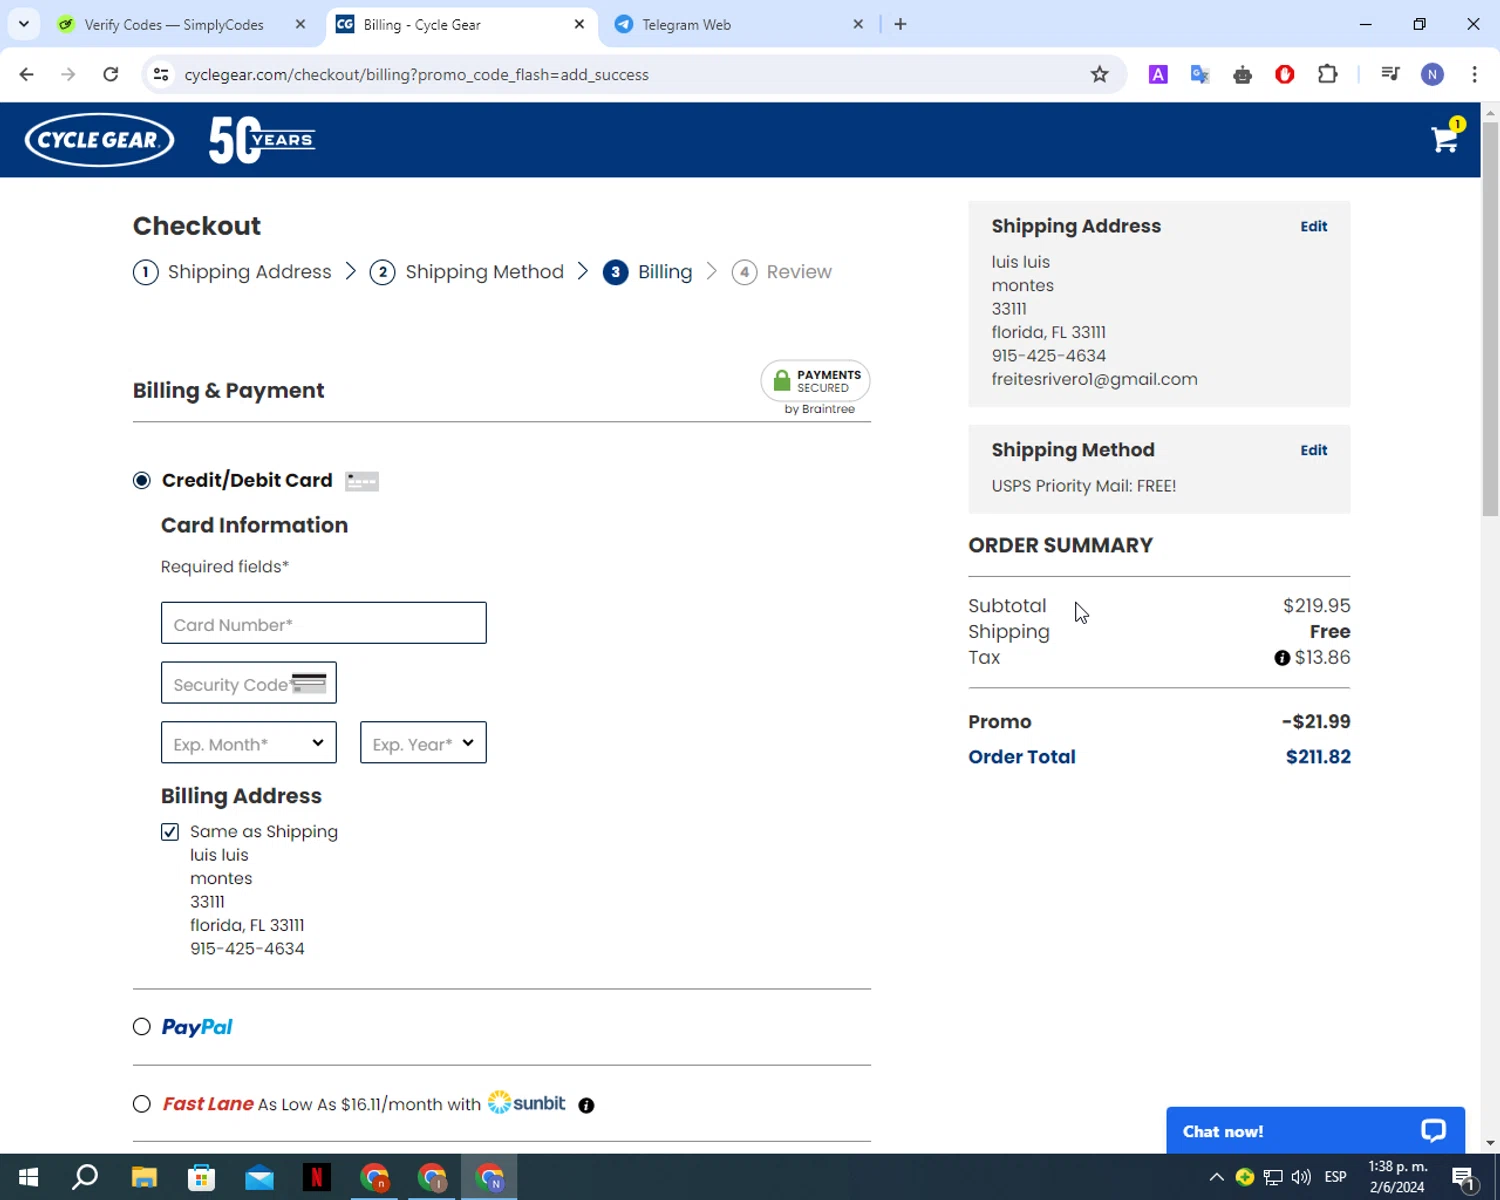
Task: Click the Google Translate extension icon
Action: tap(1200, 74)
